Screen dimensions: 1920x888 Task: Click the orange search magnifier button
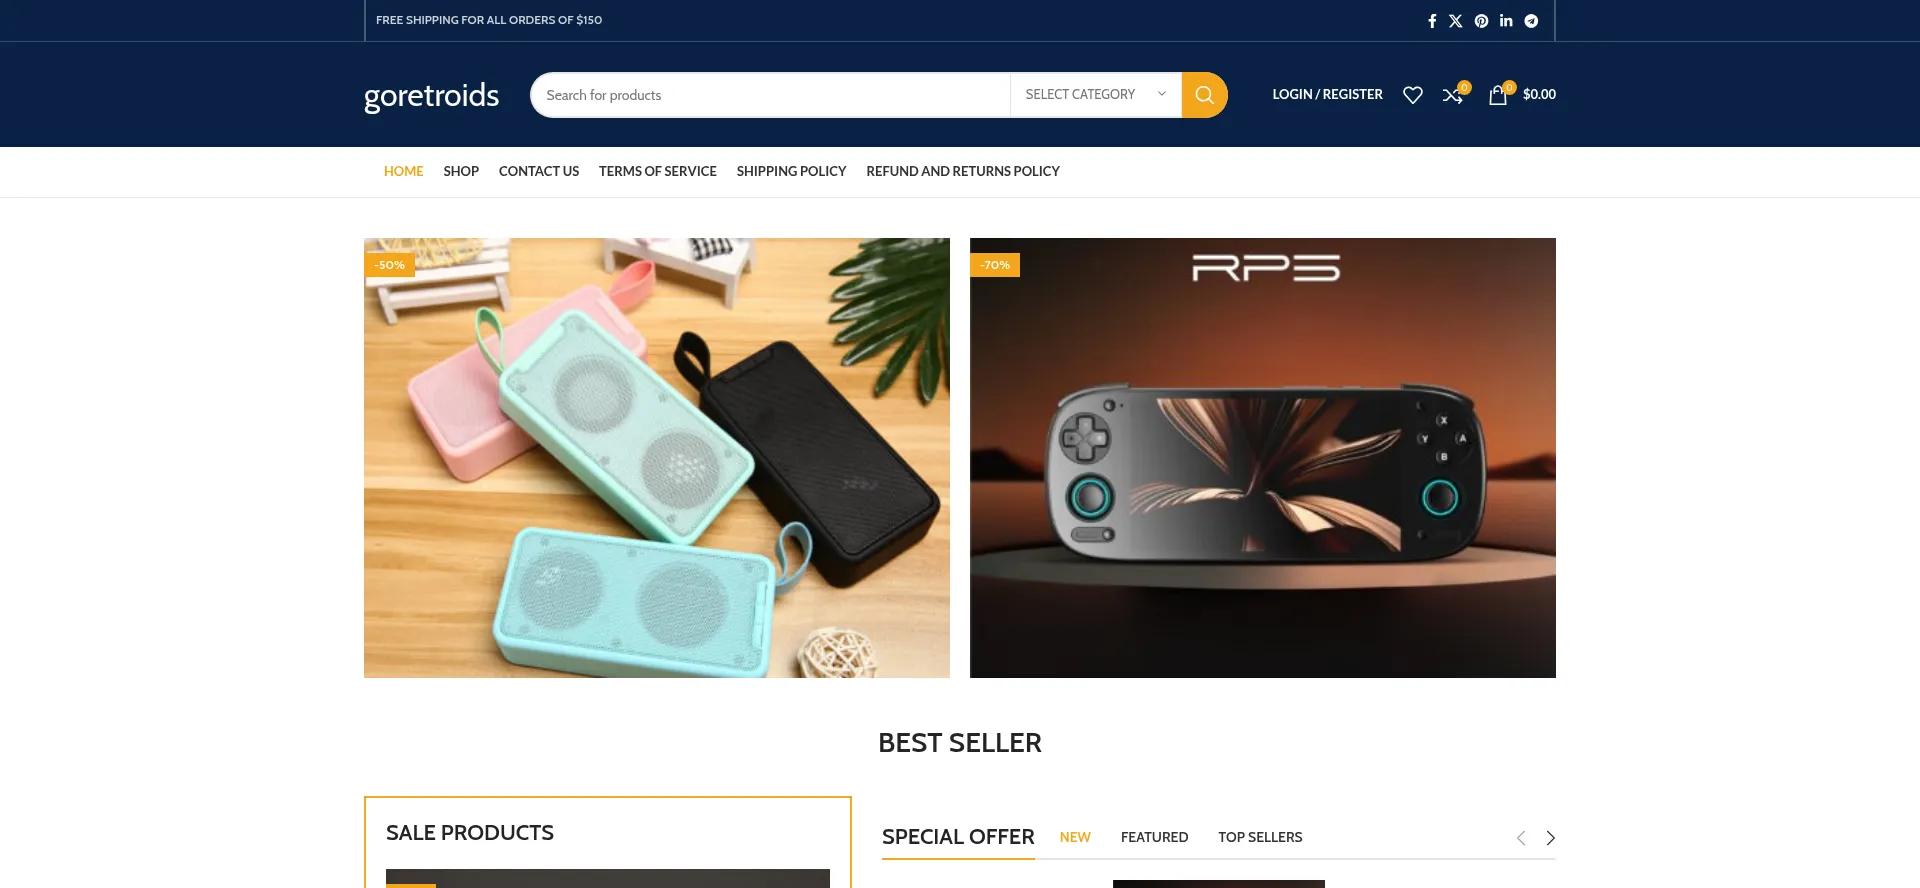click(x=1204, y=95)
